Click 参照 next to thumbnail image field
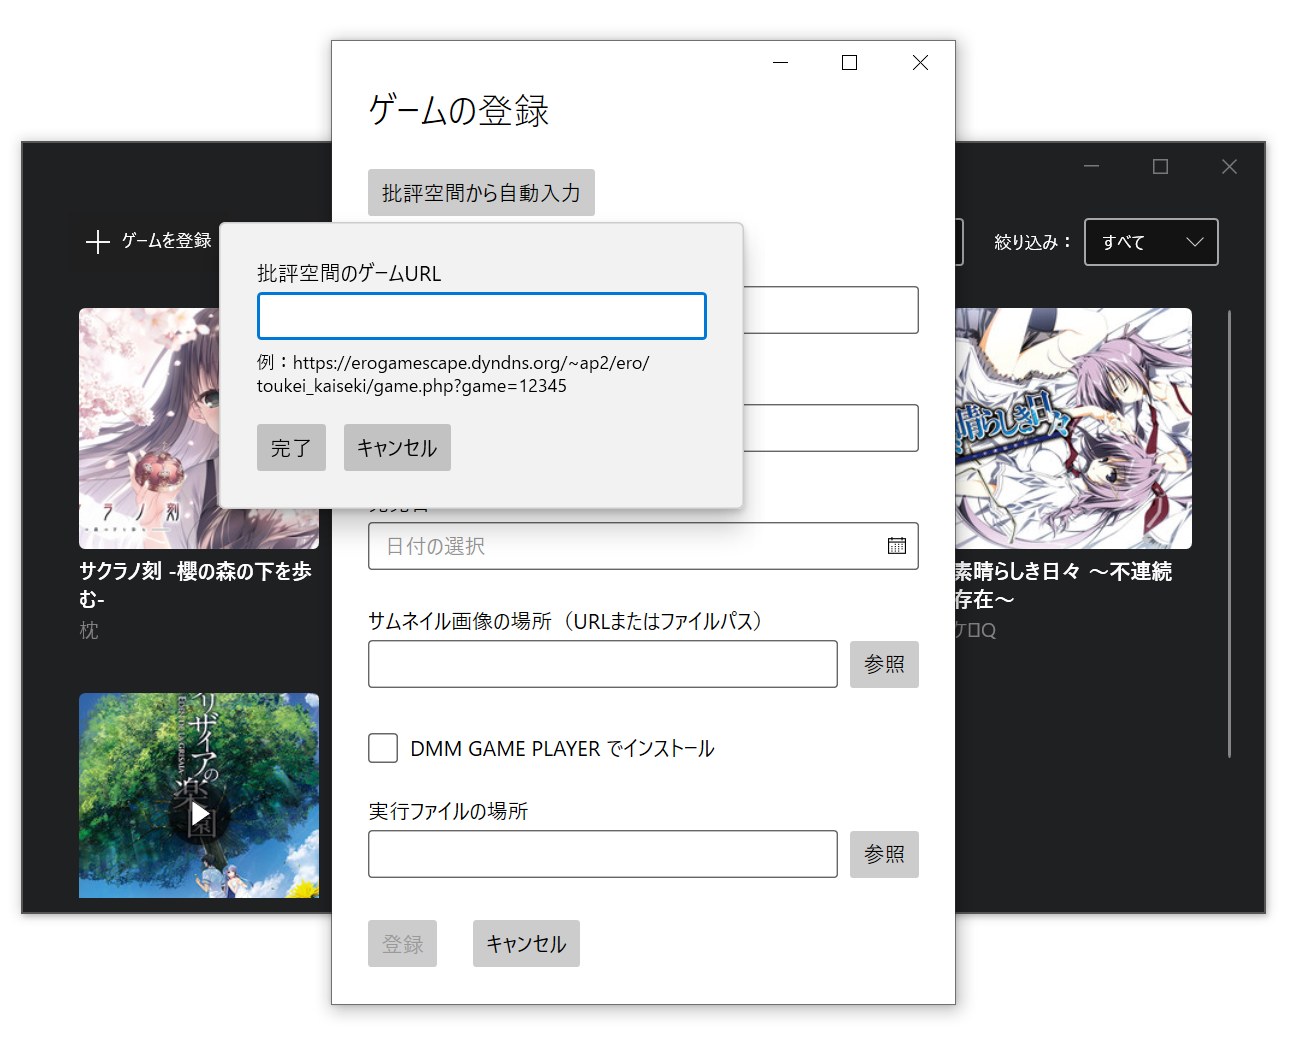Image resolution: width=1294 pixels, height=1039 pixels. click(884, 664)
